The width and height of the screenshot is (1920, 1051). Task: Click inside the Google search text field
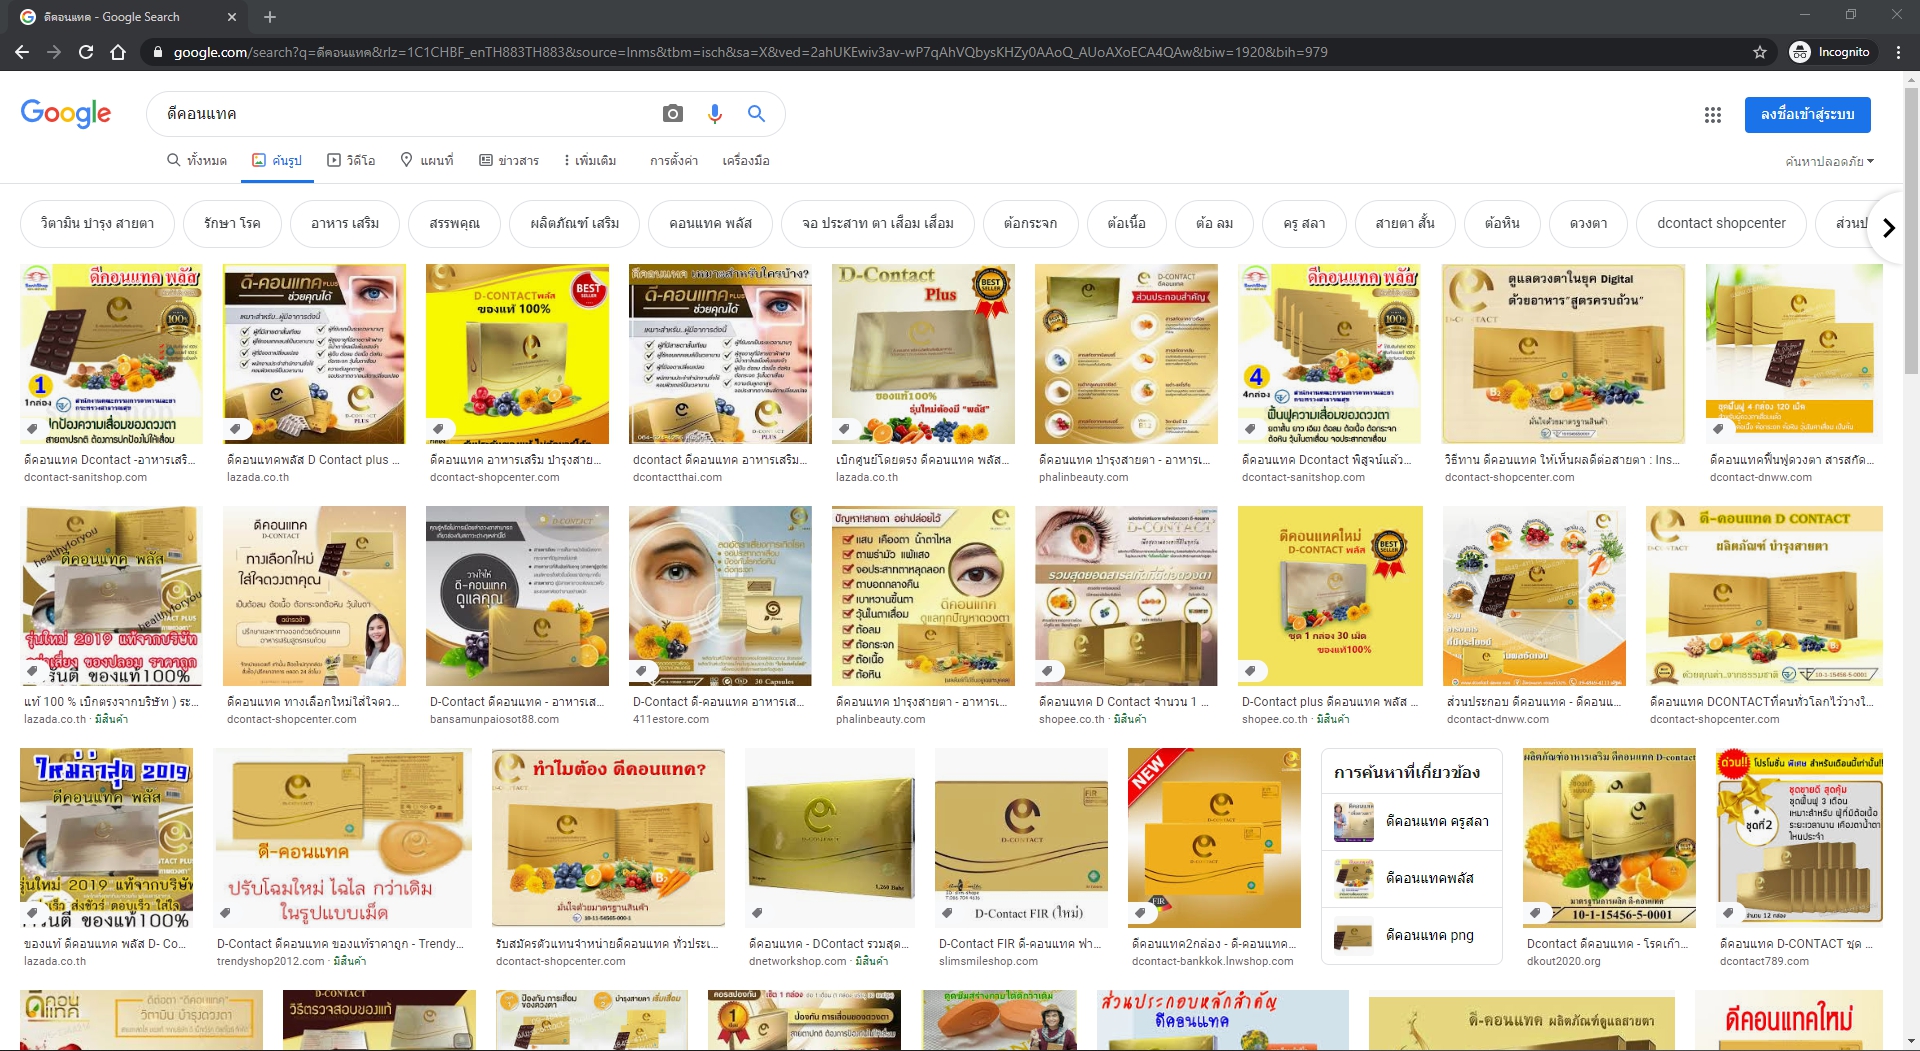tap(400, 114)
